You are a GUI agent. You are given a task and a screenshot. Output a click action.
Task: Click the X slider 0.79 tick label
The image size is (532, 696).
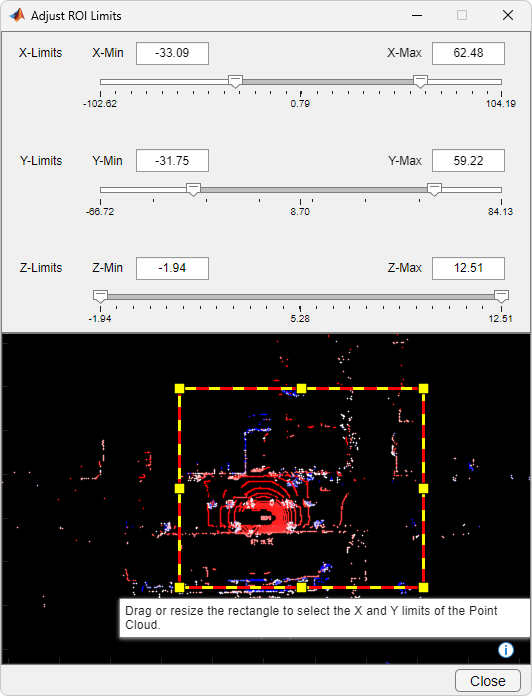pyautogui.click(x=300, y=104)
